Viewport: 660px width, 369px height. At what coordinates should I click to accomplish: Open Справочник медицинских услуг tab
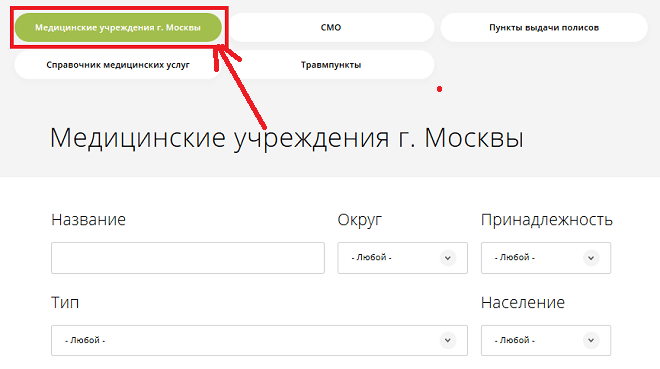coord(118,65)
